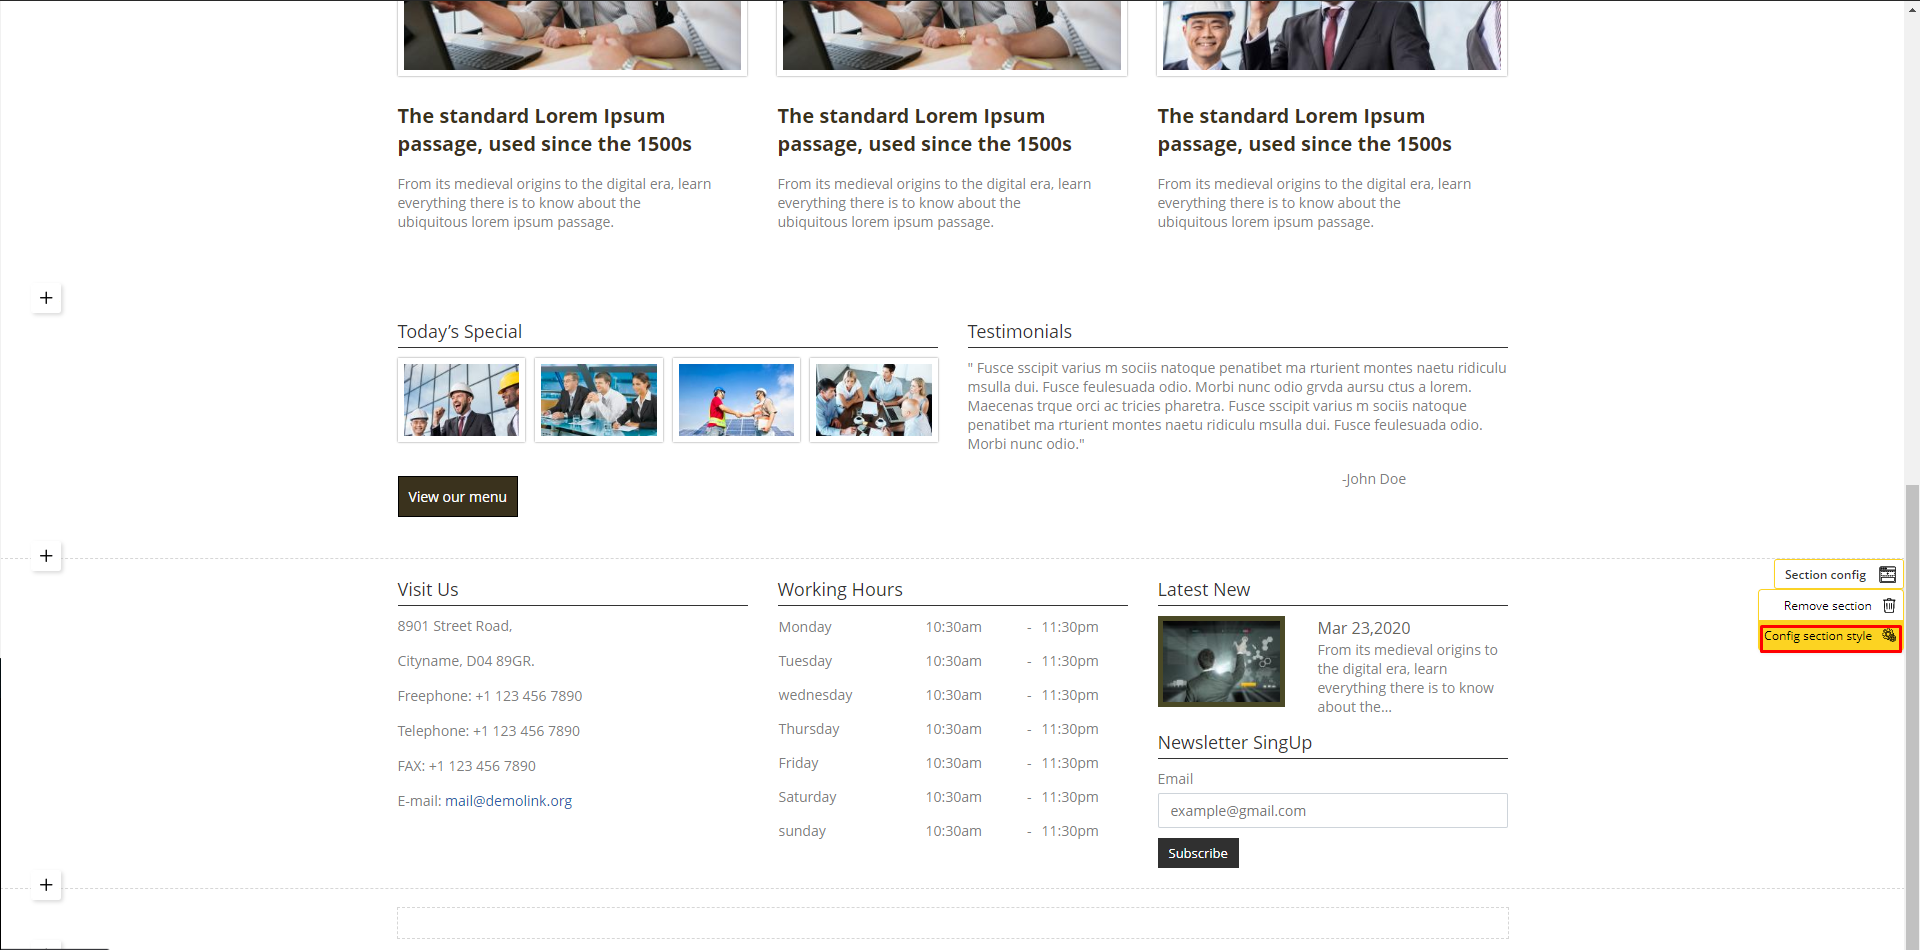
Task: Click sunday in Working Hours
Action: pos(802,831)
